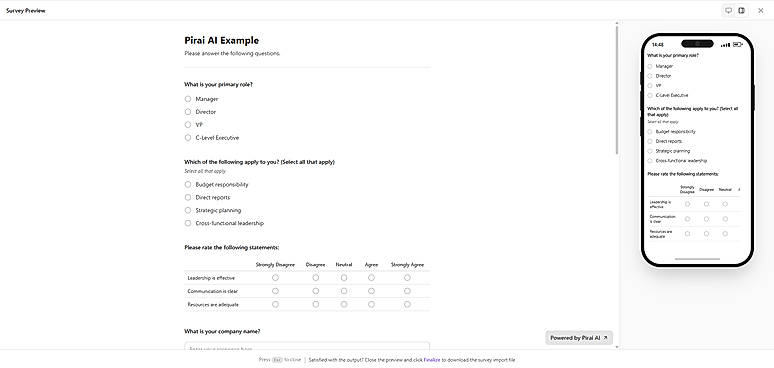
Task: Phone preview: Communication is clear Neutral radio
Action: point(725,219)
